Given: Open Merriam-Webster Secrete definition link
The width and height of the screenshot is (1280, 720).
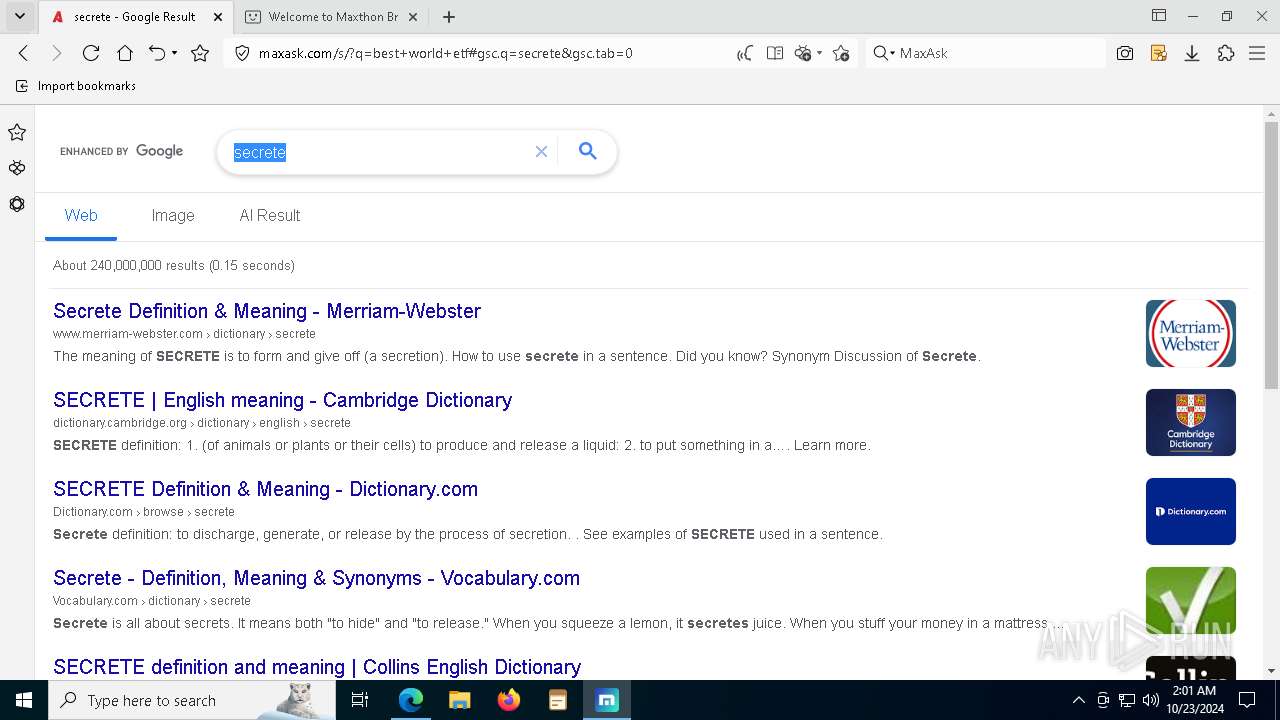Looking at the screenshot, I should 267,311.
